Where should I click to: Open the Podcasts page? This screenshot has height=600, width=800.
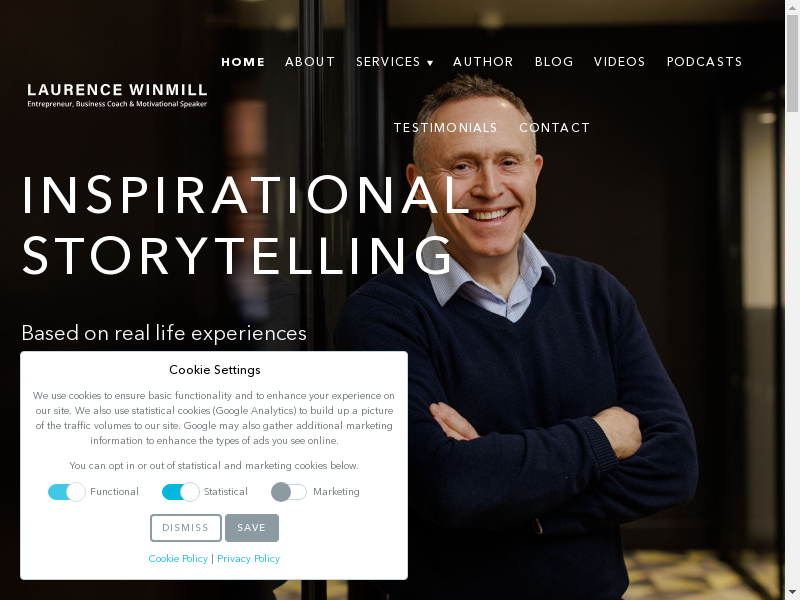pyautogui.click(x=704, y=62)
